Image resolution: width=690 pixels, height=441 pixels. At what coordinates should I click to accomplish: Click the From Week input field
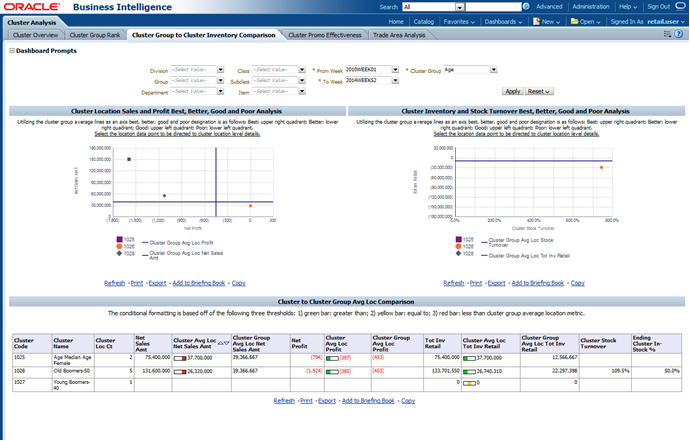[x=368, y=70]
